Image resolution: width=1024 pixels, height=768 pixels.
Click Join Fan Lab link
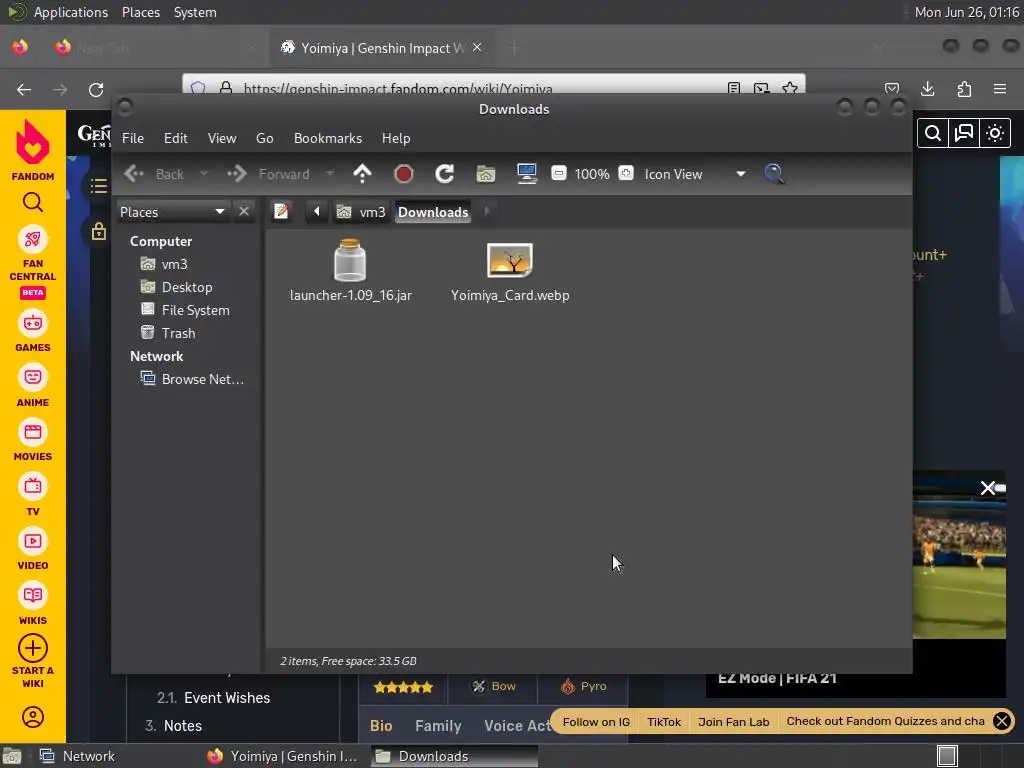(733, 722)
